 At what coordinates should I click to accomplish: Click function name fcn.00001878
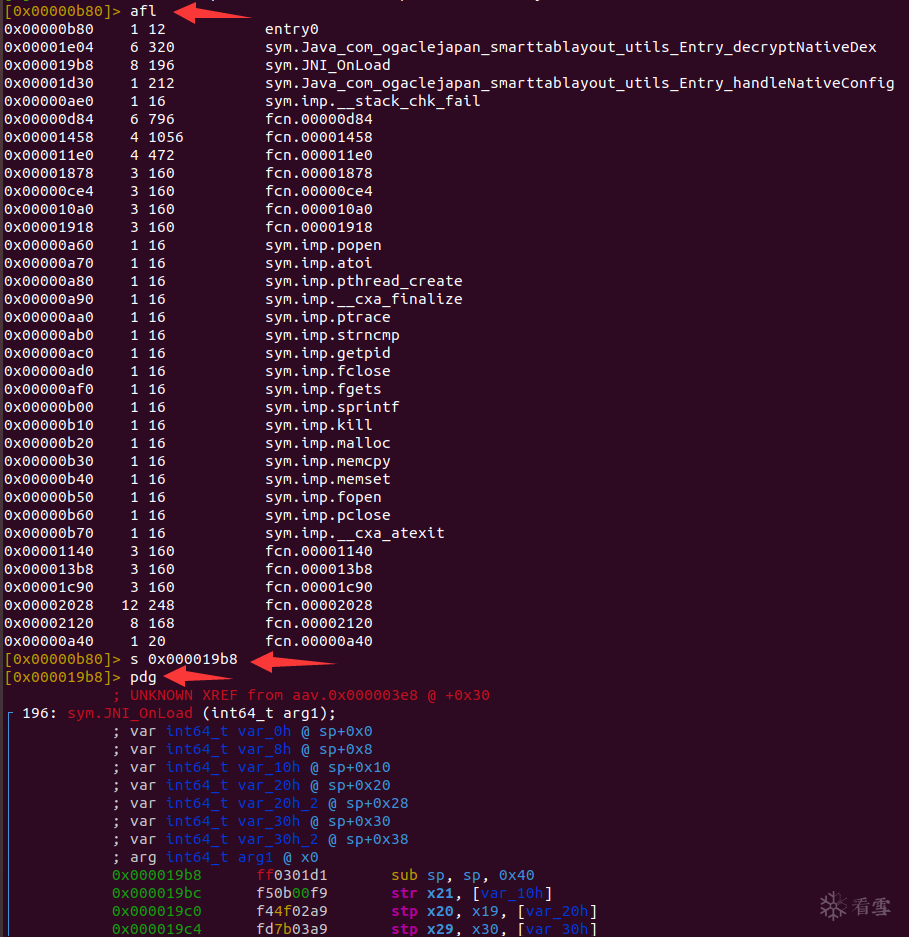319,173
